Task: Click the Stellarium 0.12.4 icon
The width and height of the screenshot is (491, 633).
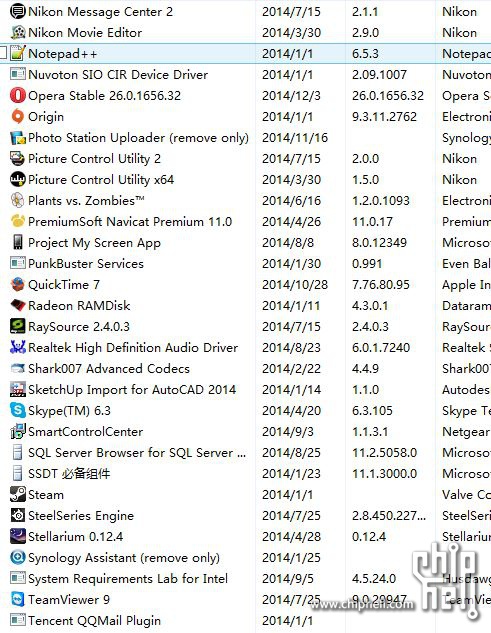Action: tap(17, 537)
